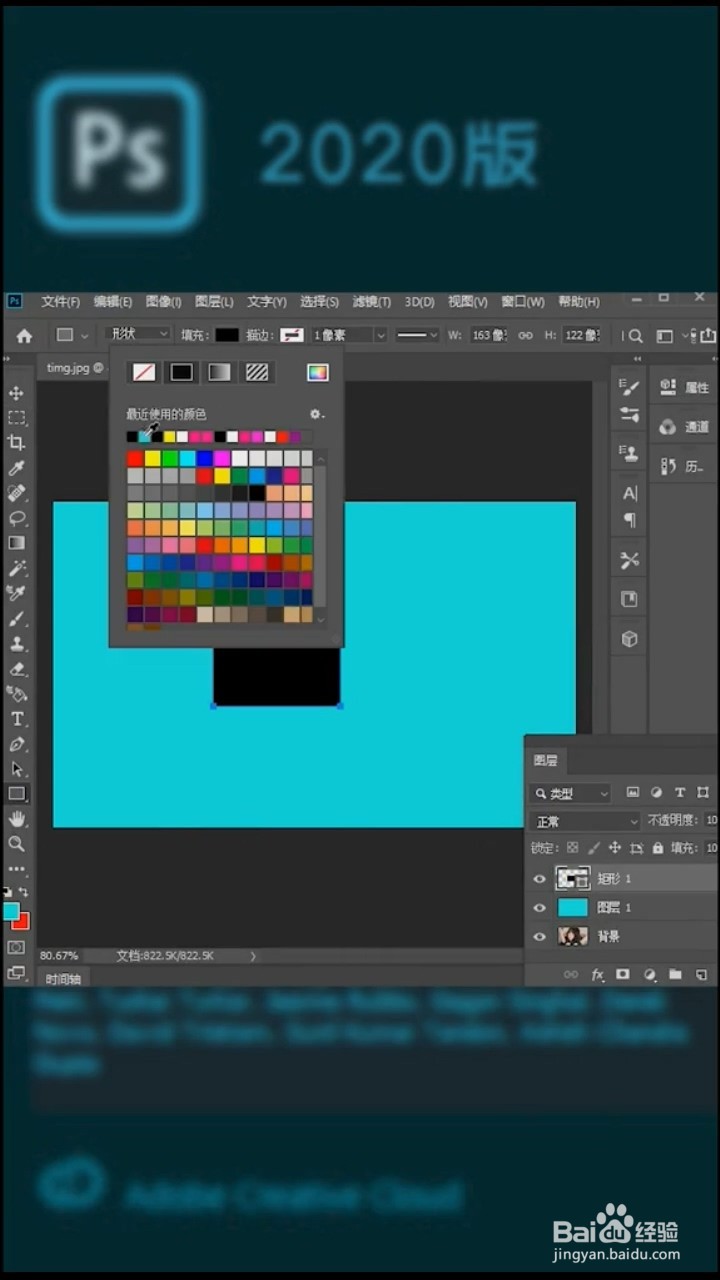This screenshot has width=720, height=1280.
Task: Select the Horizontal Type tool
Action: pyautogui.click(x=16, y=719)
